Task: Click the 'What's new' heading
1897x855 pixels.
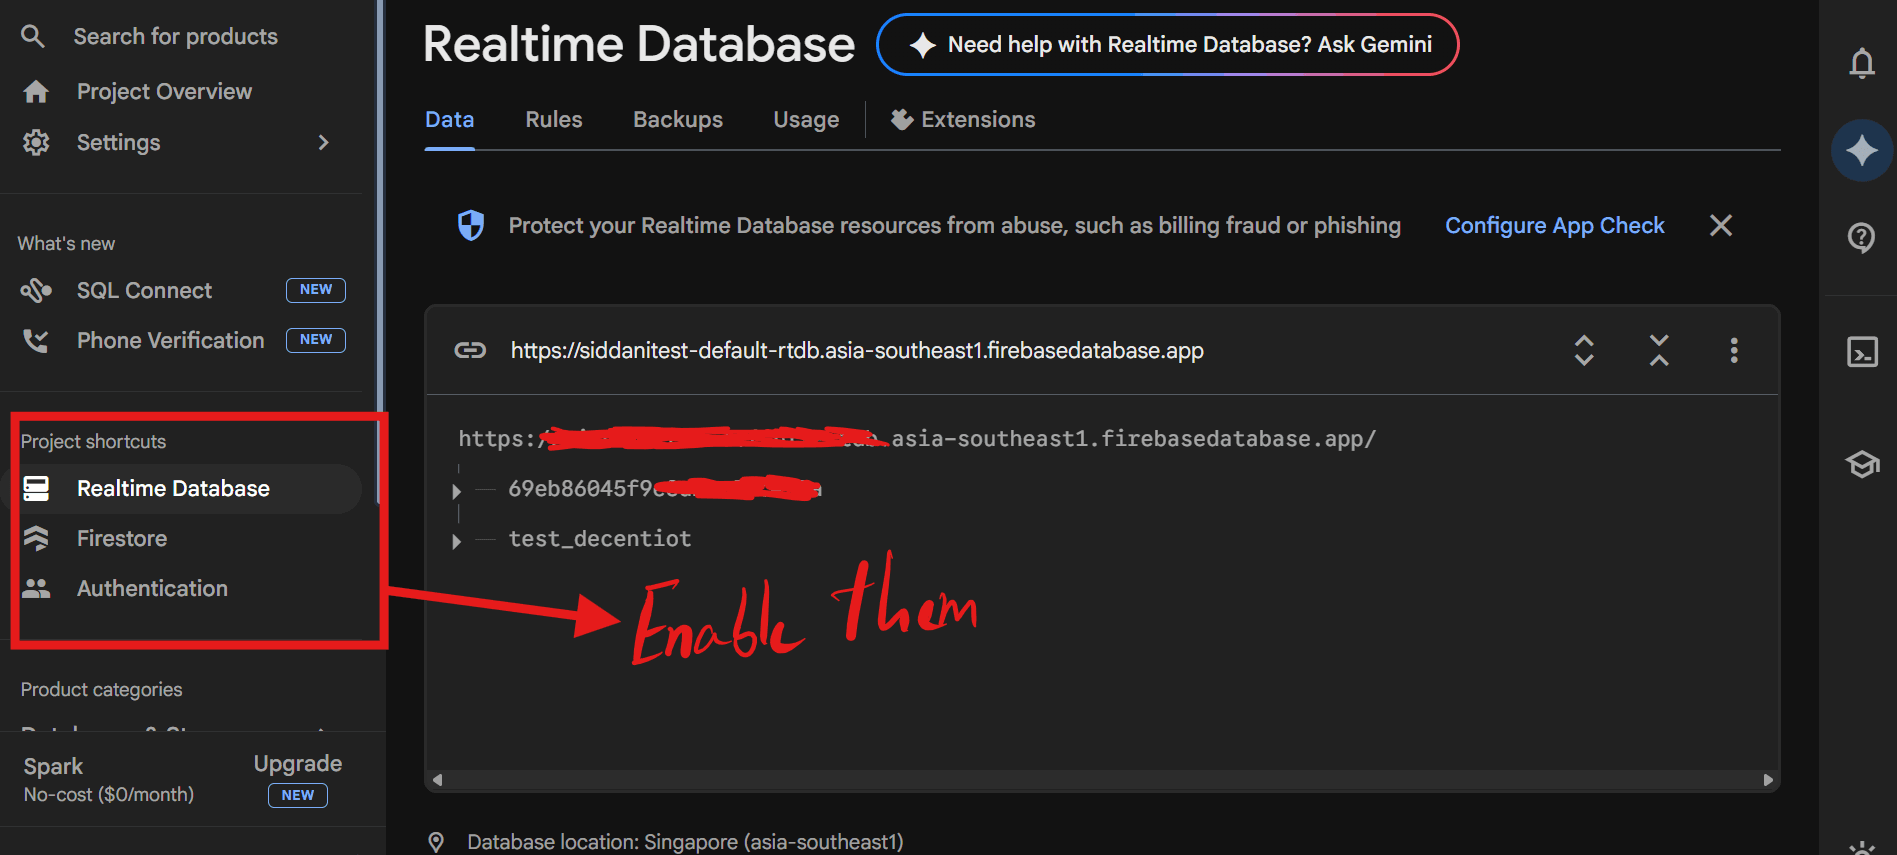Action: point(66,244)
